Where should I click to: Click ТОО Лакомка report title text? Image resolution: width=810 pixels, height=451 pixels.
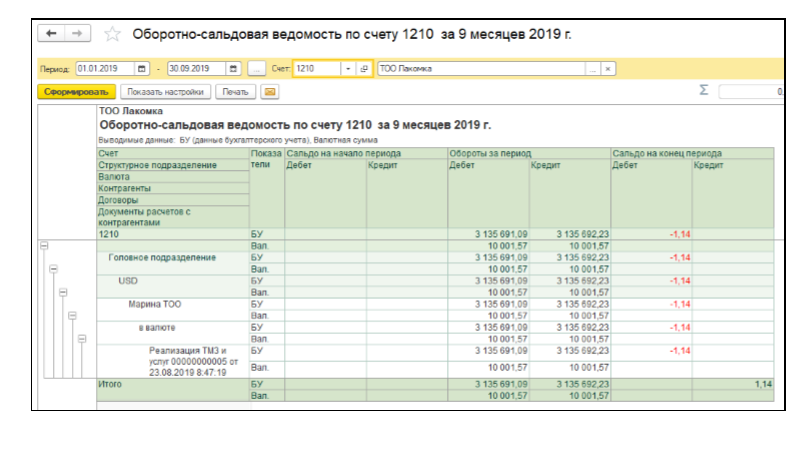[x=131, y=111]
